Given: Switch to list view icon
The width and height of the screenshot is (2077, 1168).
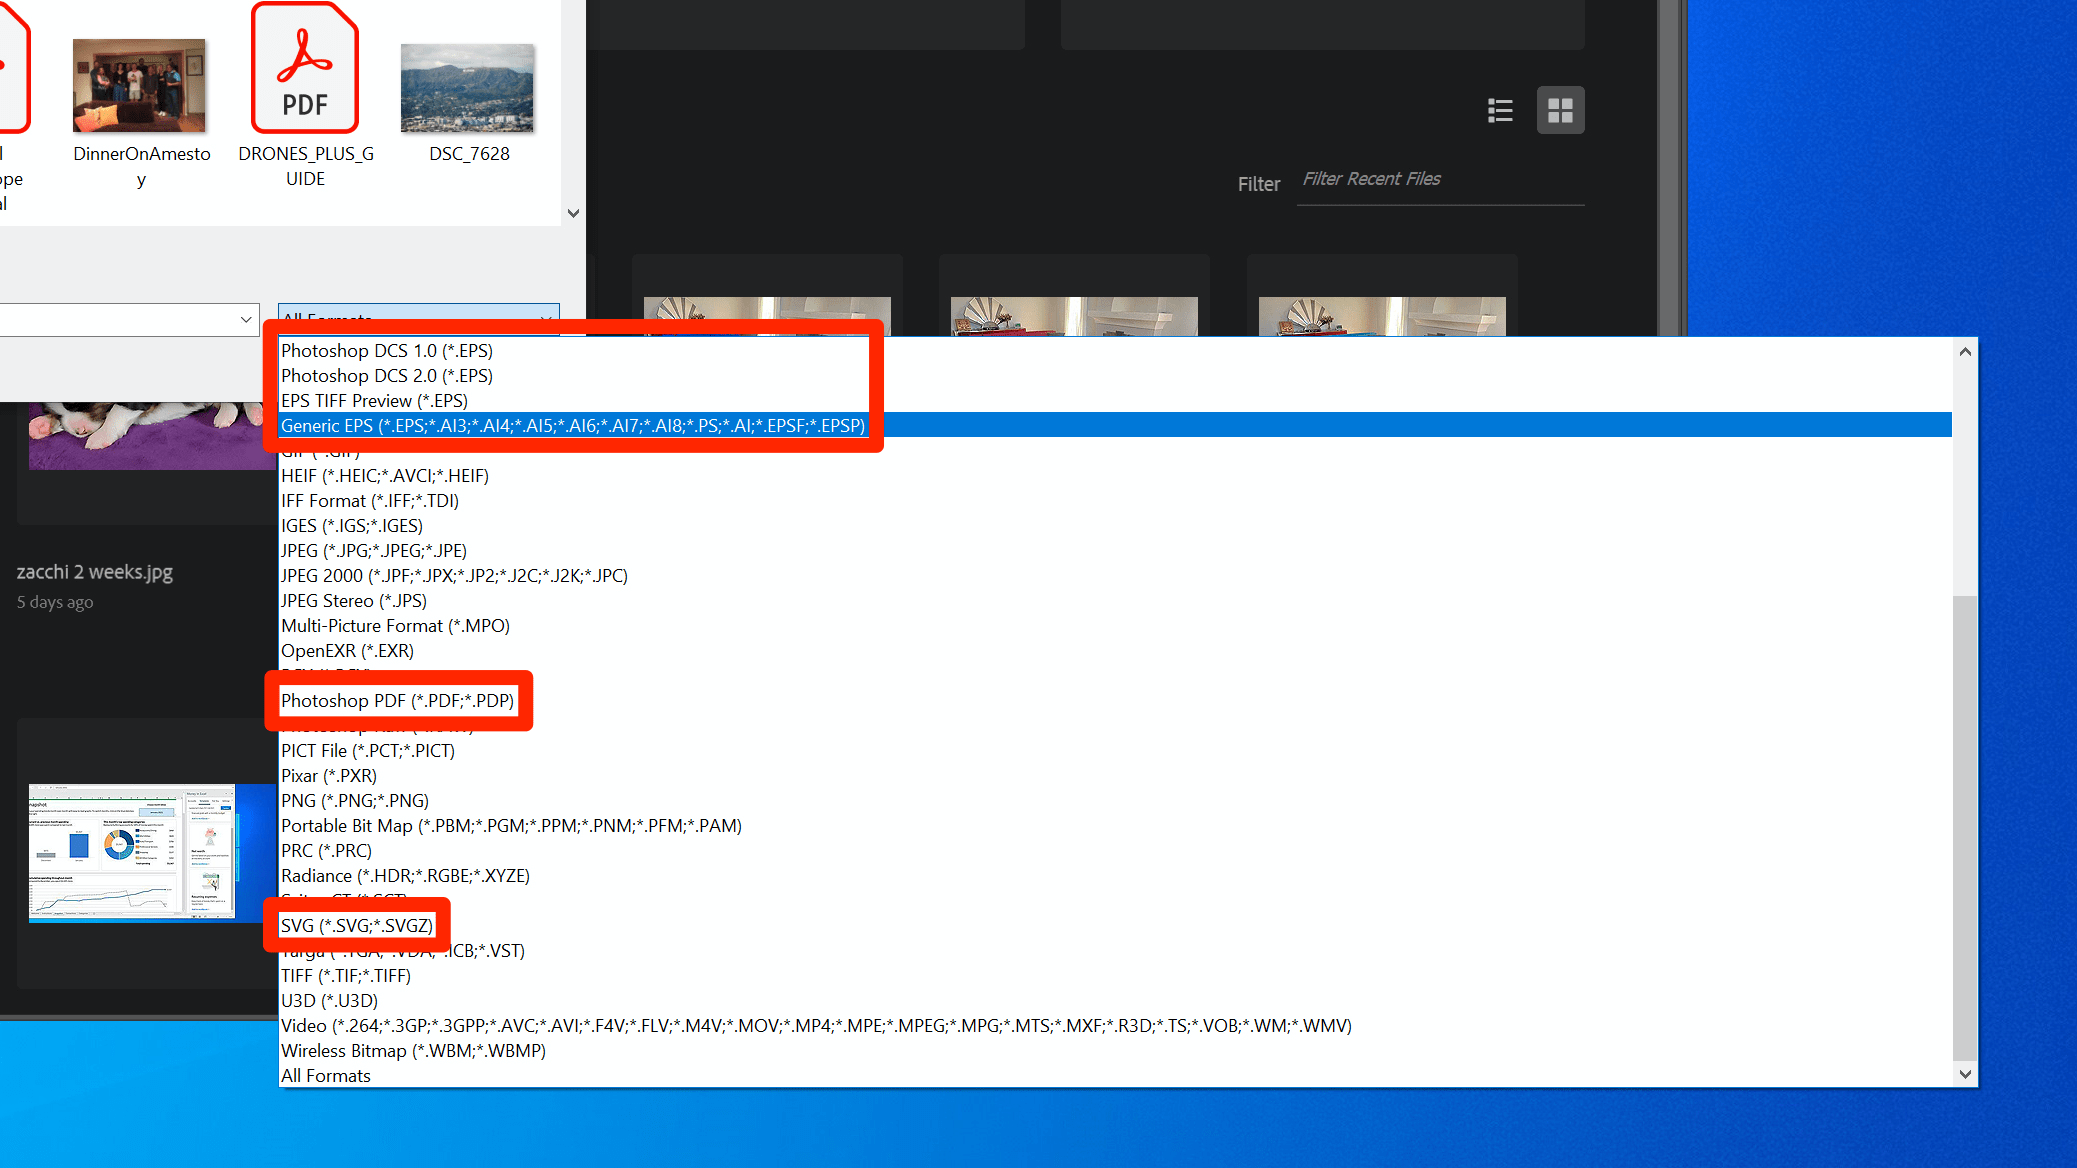Looking at the screenshot, I should [x=1499, y=110].
